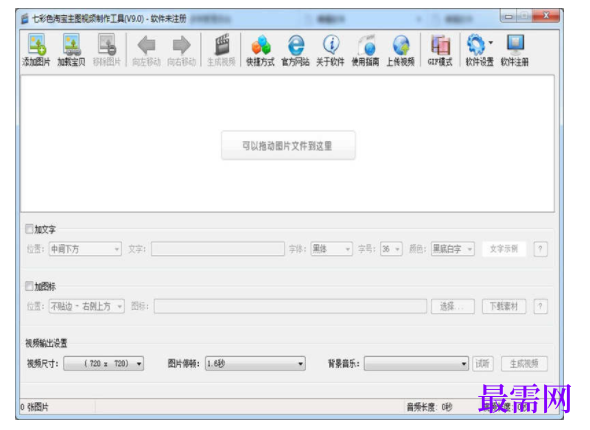Minimize the window with title bar button
Viewport: 590px width, 430px height.
(x=509, y=16)
